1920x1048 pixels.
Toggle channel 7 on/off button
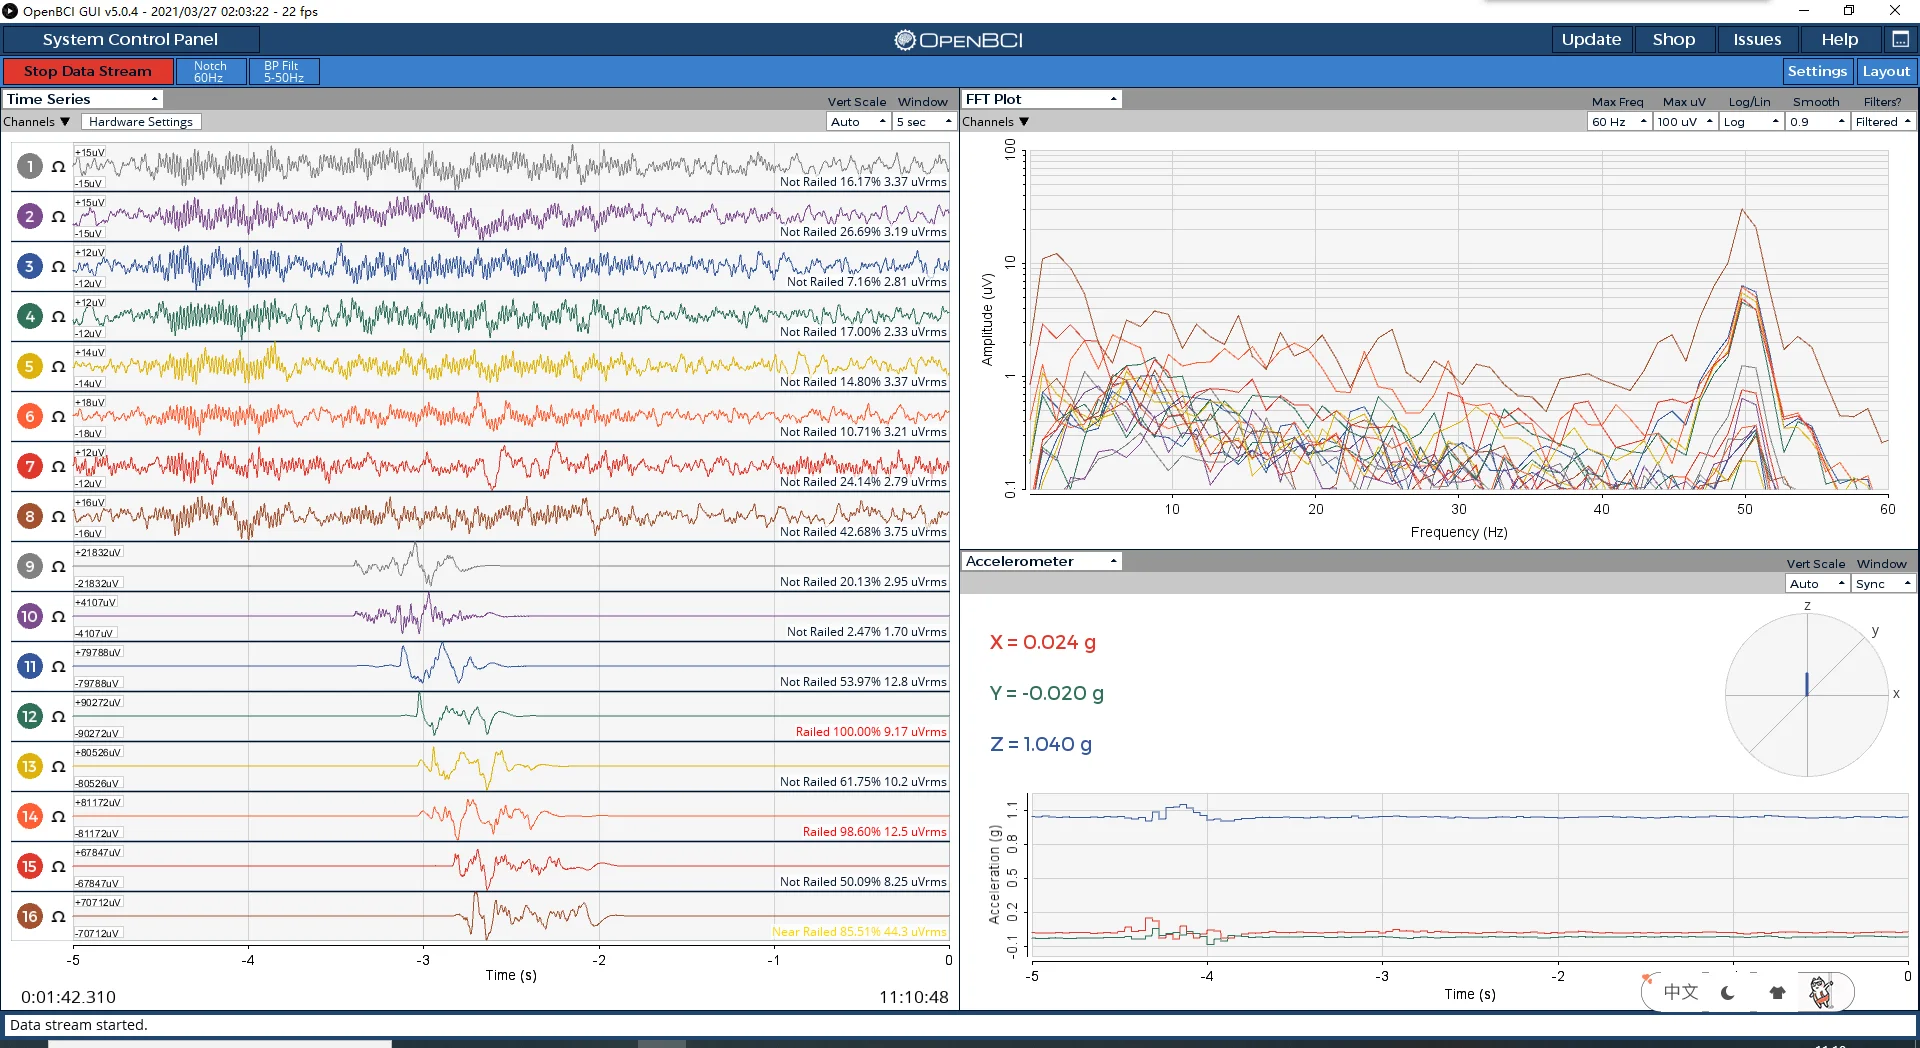[x=30, y=466]
